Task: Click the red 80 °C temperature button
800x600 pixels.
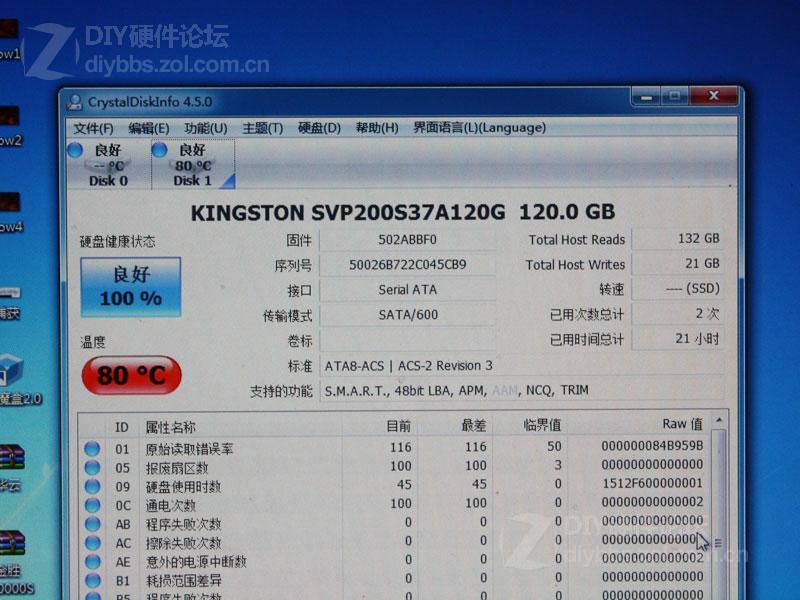Action: pyautogui.click(x=131, y=376)
